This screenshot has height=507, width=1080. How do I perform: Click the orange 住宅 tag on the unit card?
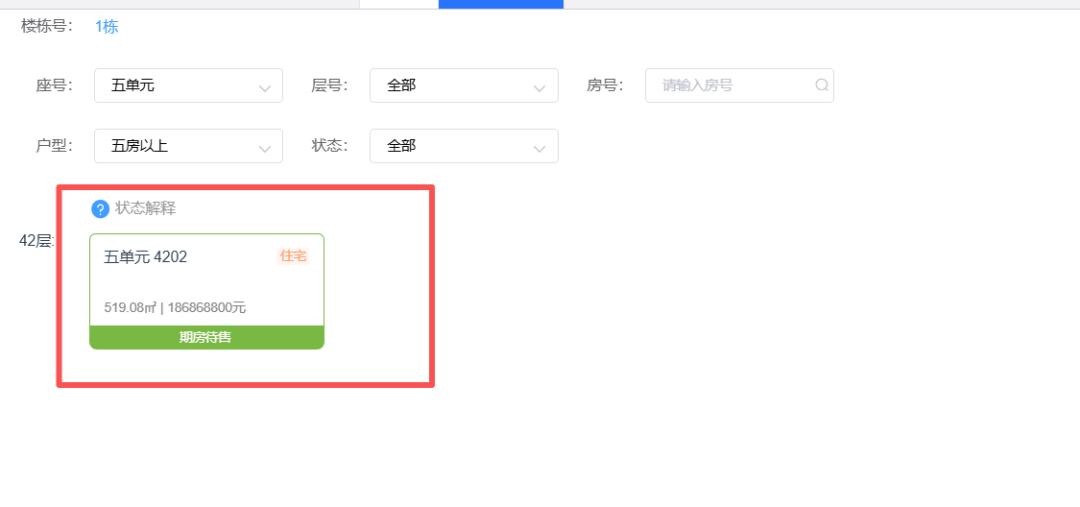[293, 257]
